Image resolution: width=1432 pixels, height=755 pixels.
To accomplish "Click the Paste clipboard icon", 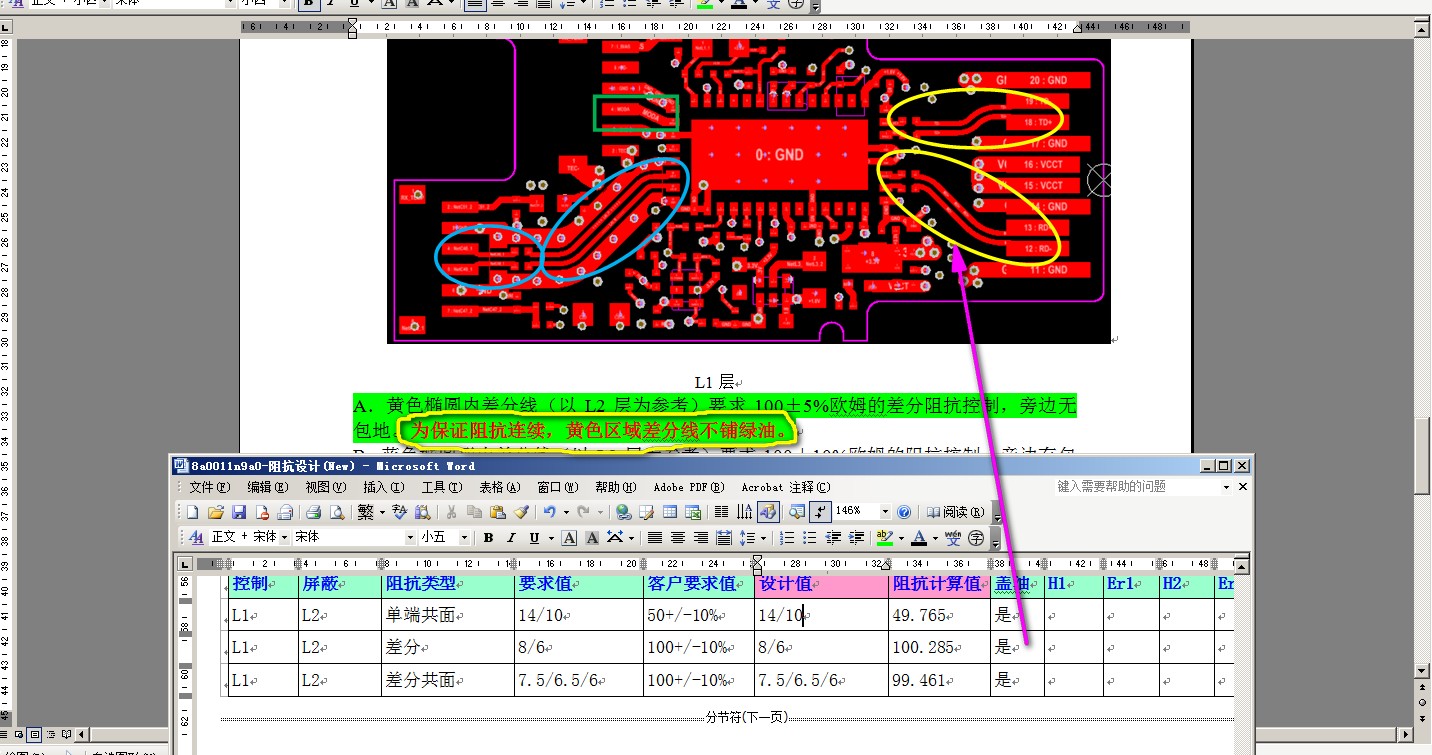I will point(497,512).
